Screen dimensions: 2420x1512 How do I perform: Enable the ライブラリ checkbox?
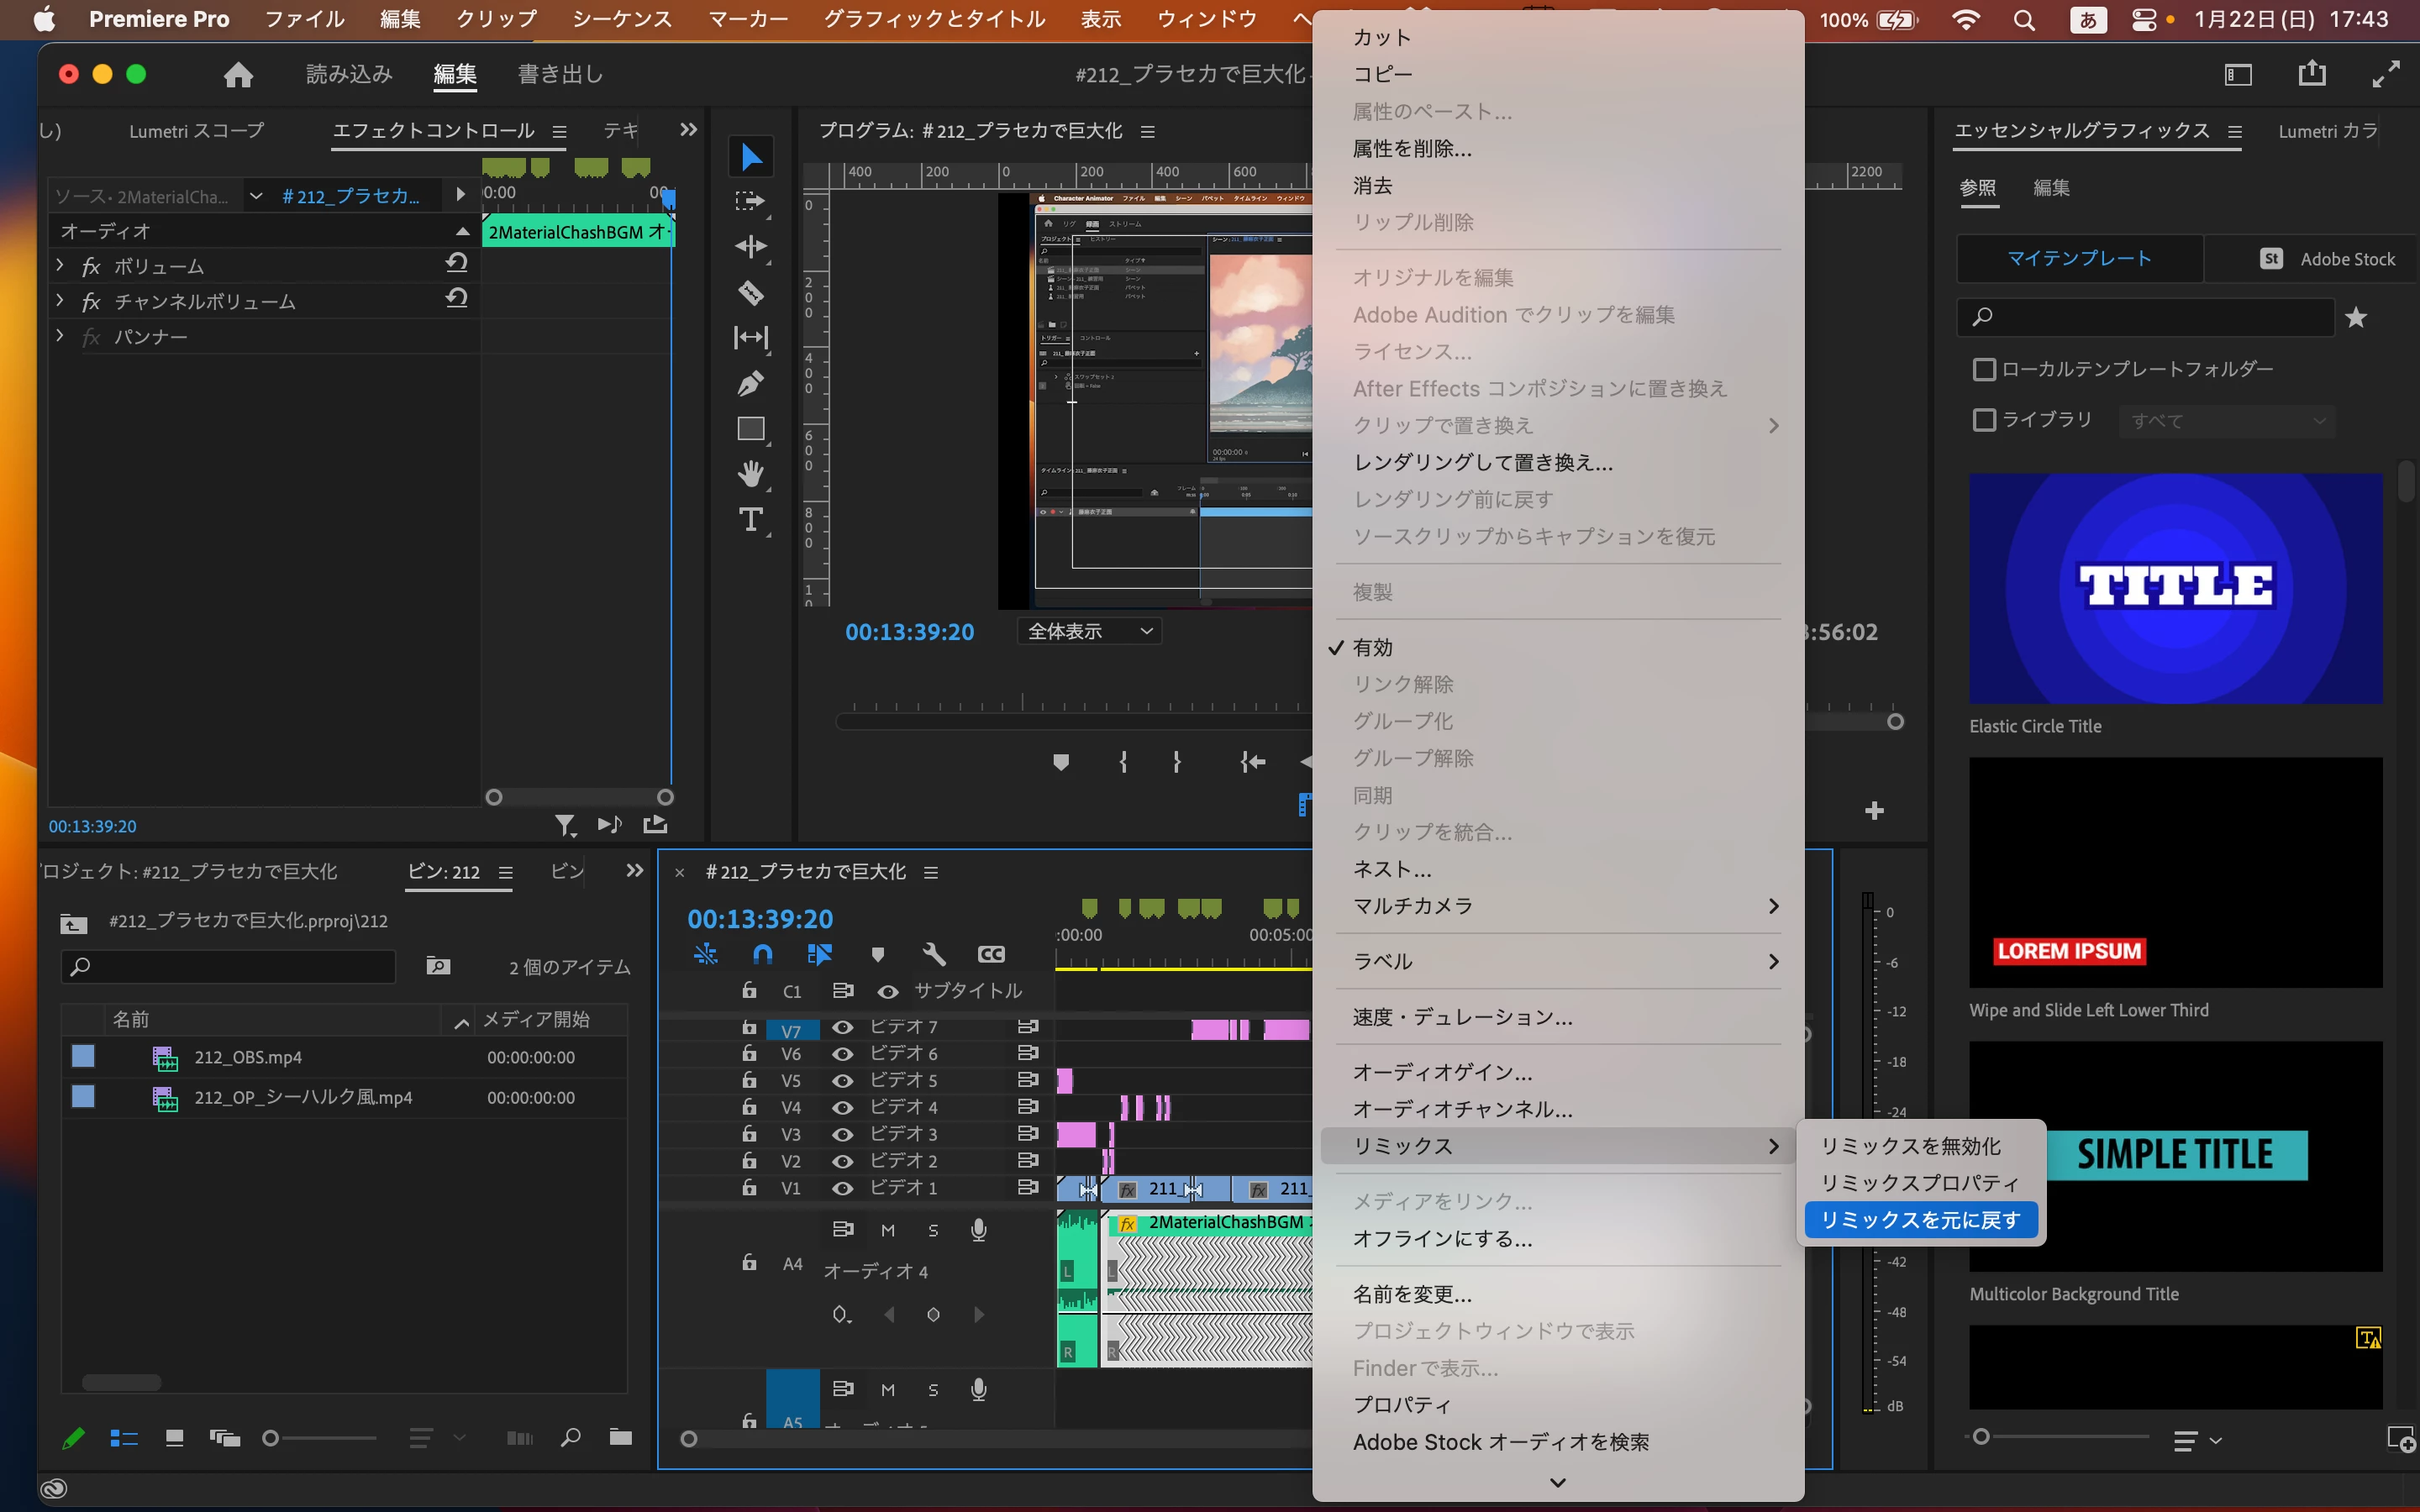click(x=1984, y=420)
